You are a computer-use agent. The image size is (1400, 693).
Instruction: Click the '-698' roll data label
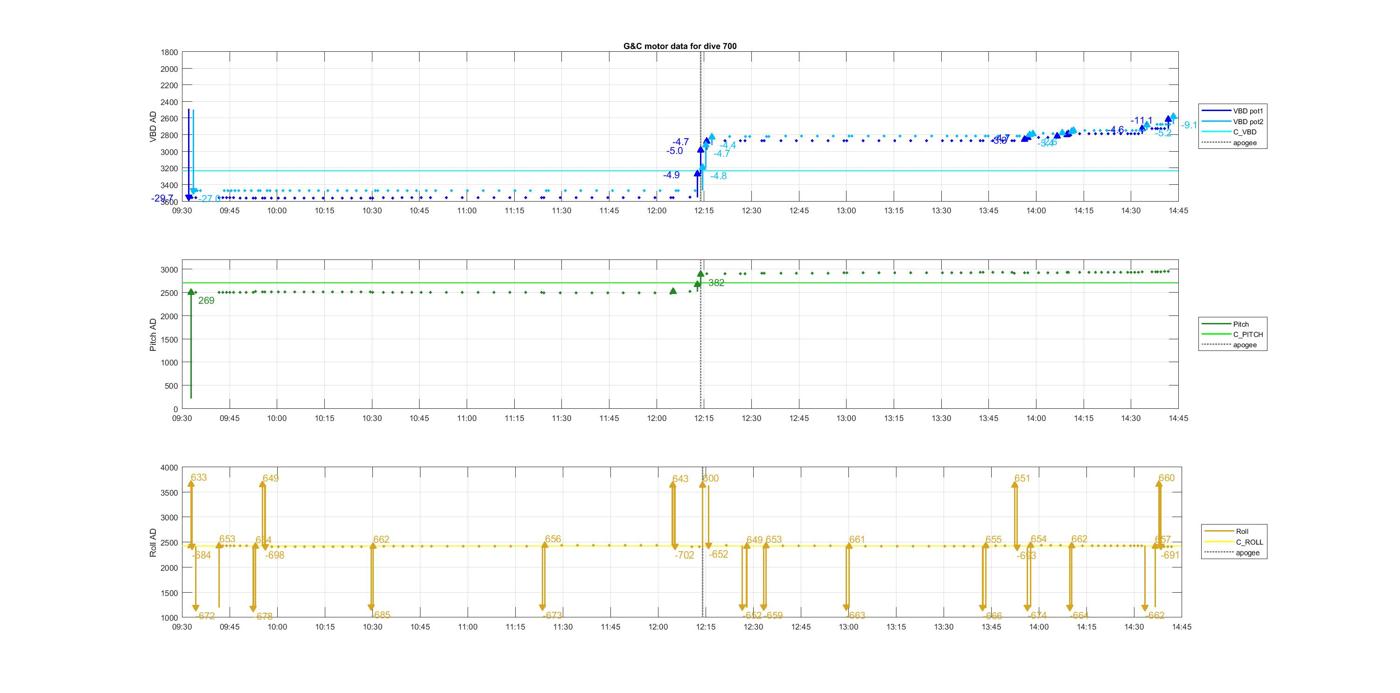tap(275, 555)
